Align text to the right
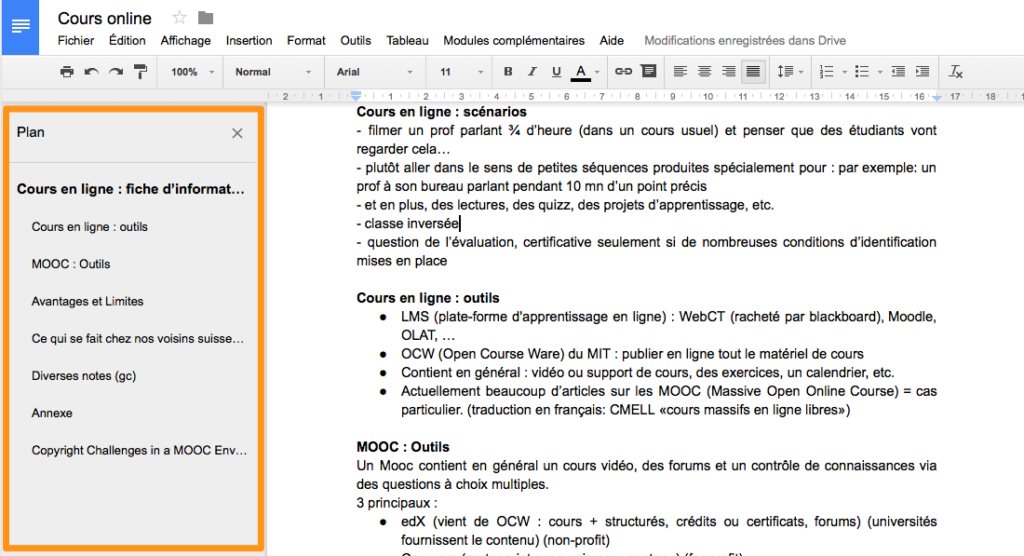This screenshot has height=556, width=1024. 728,72
